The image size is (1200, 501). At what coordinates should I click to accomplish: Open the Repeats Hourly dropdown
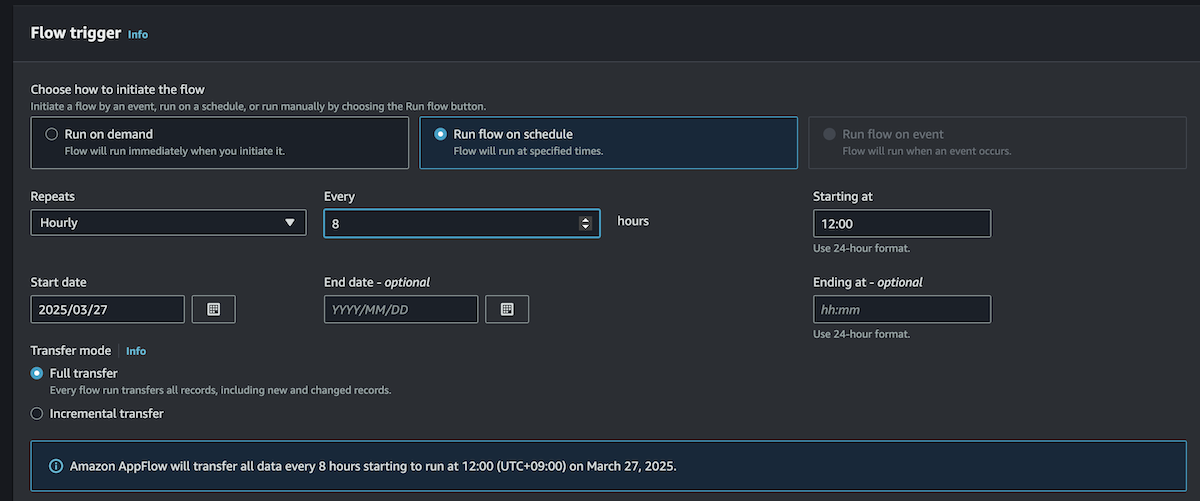tap(168, 223)
